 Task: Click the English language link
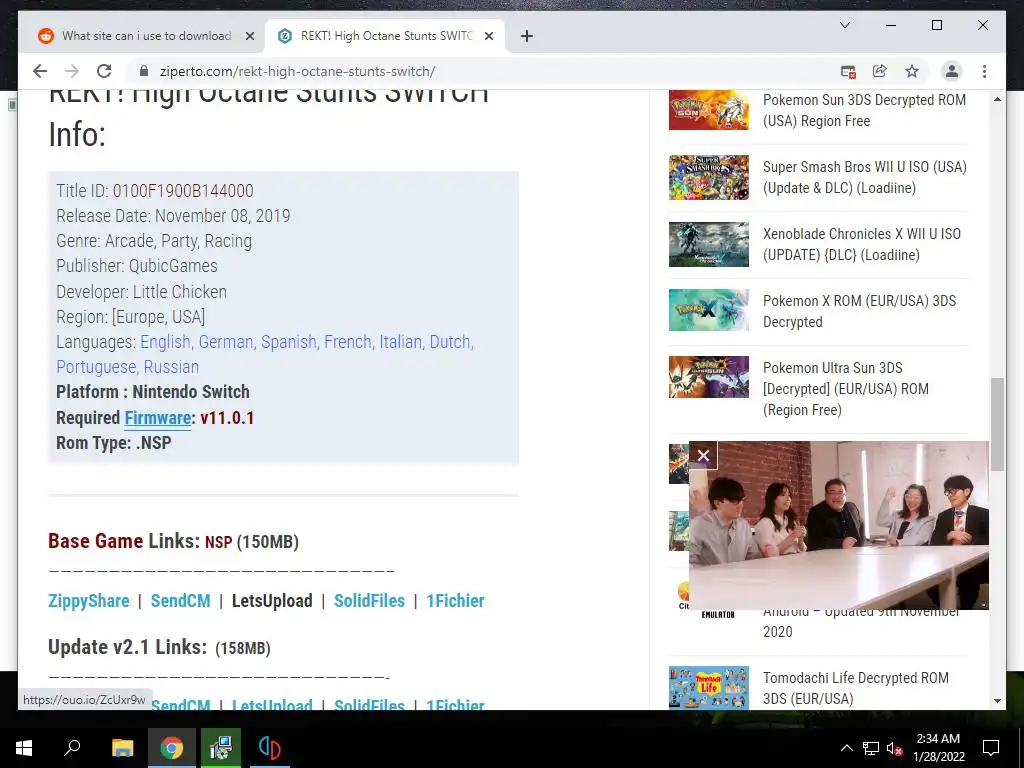coord(165,342)
